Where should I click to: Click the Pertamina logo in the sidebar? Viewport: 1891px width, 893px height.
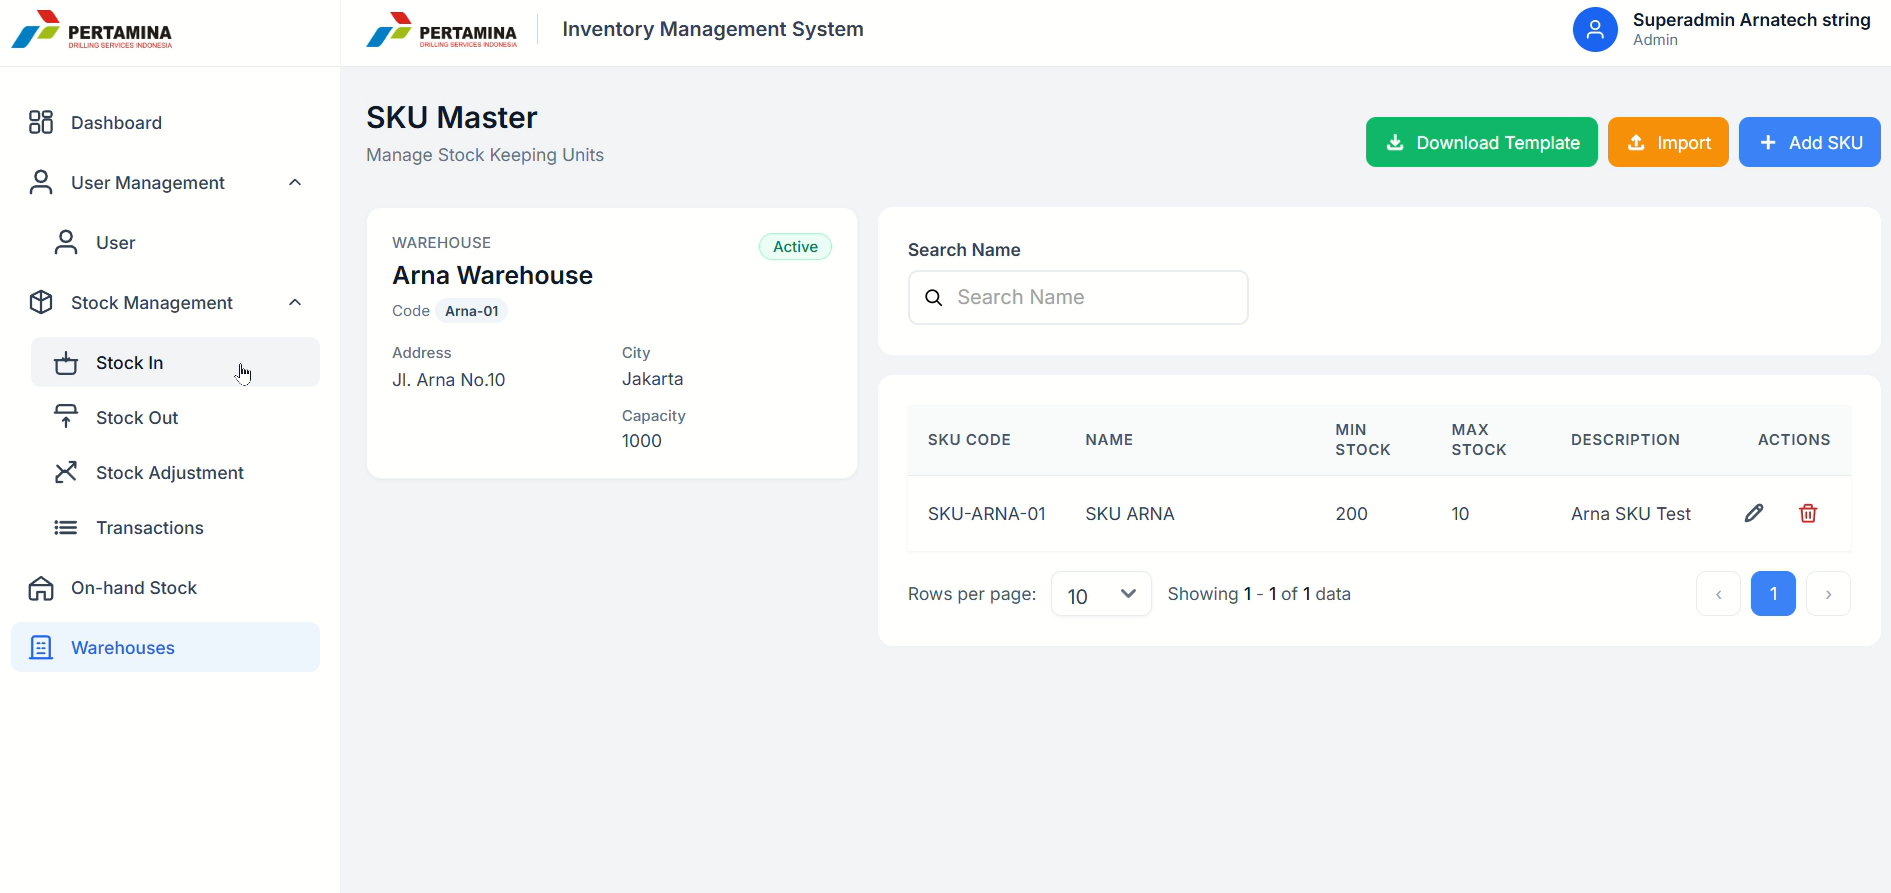pyautogui.click(x=92, y=30)
